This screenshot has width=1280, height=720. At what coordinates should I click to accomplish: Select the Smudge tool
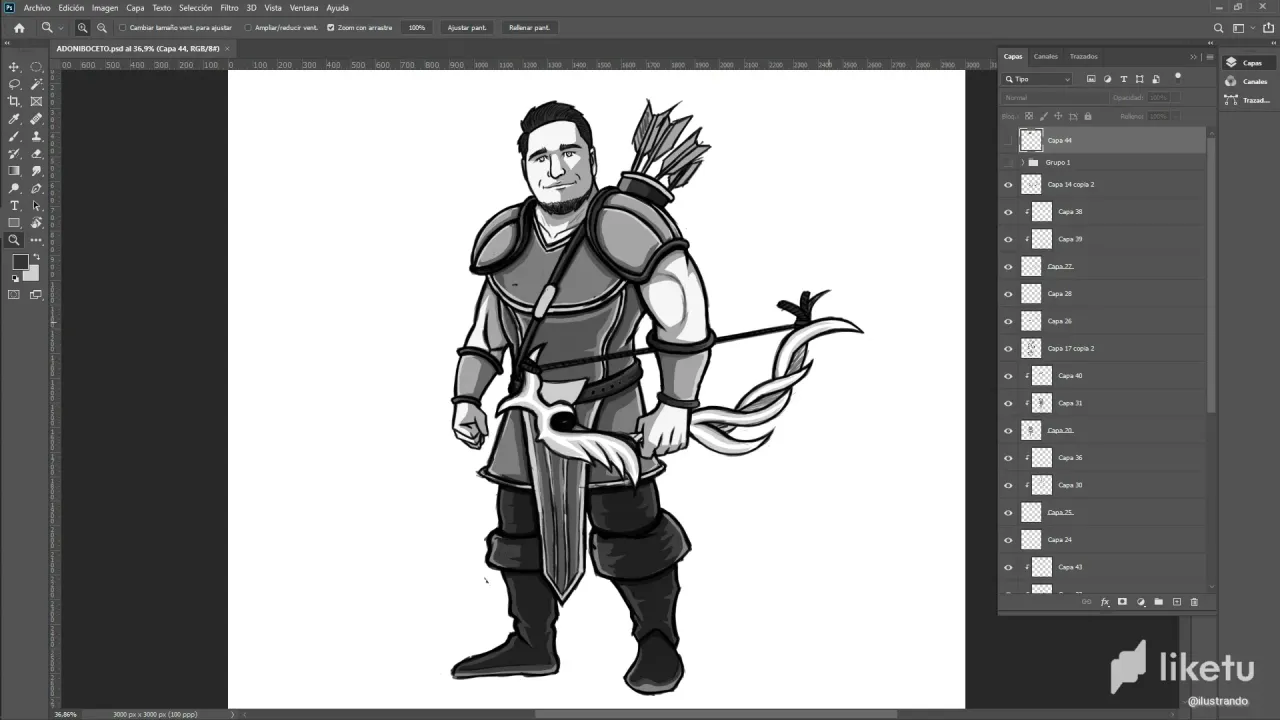(x=36, y=171)
